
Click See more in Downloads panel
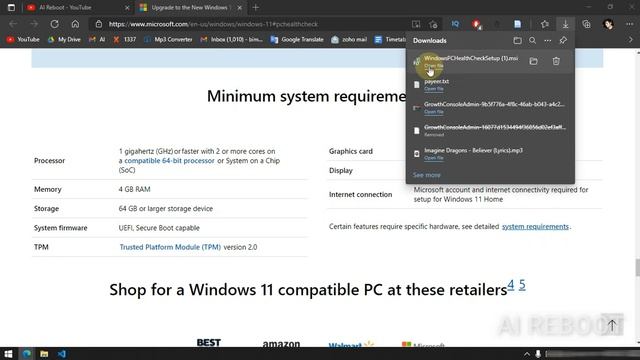point(427,175)
